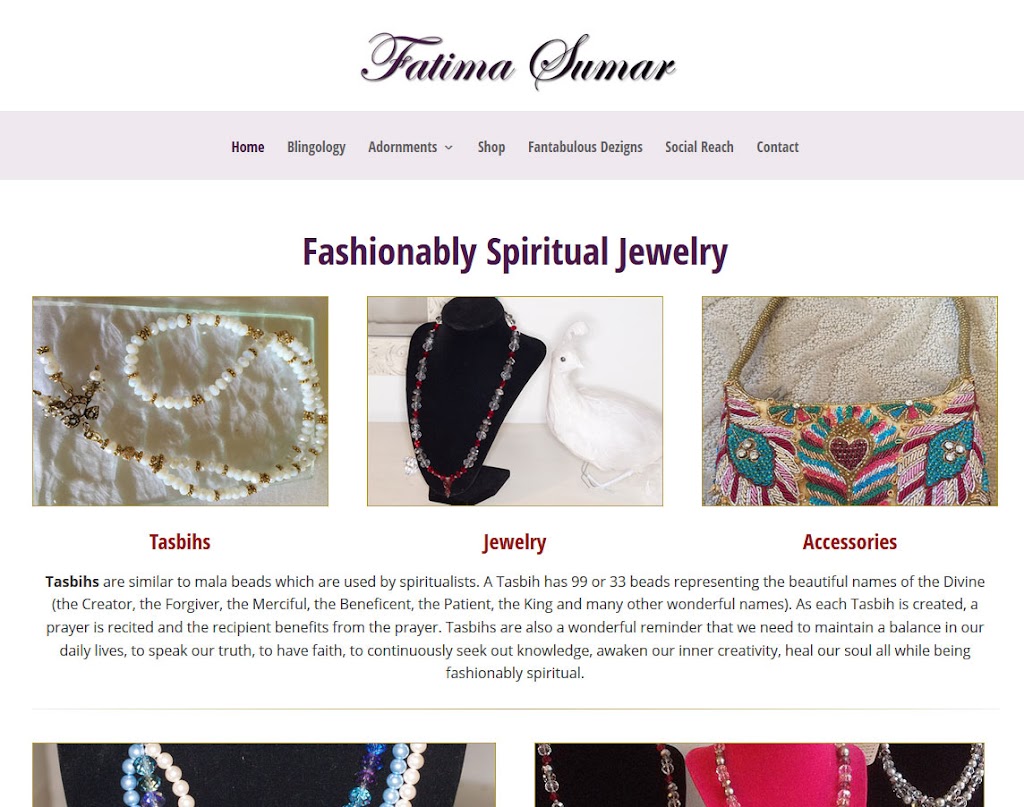1024x807 pixels.
Task: Open the Contact page
Action: [777, 147]
